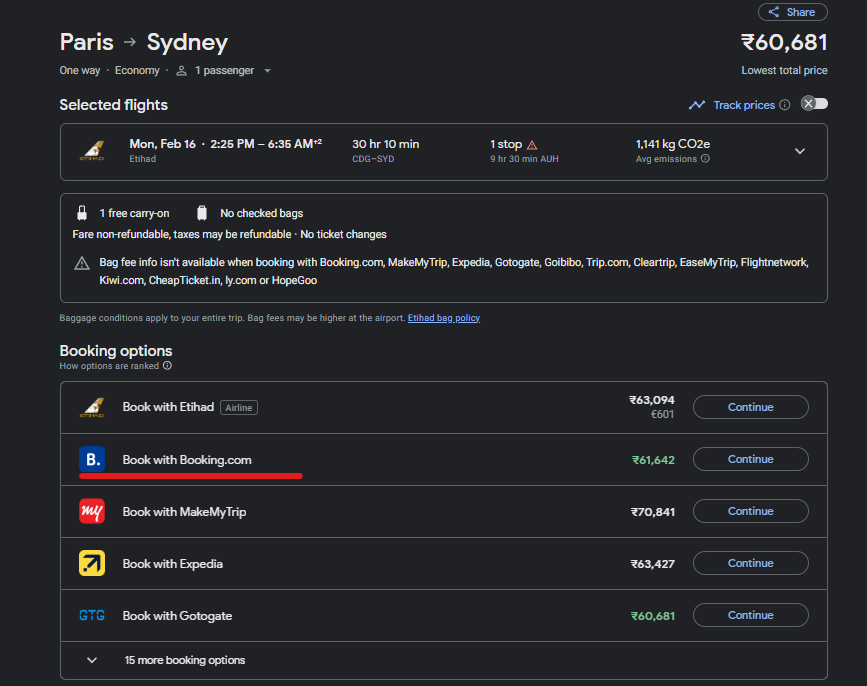Click the carry-on bag icon

[82, 213]
